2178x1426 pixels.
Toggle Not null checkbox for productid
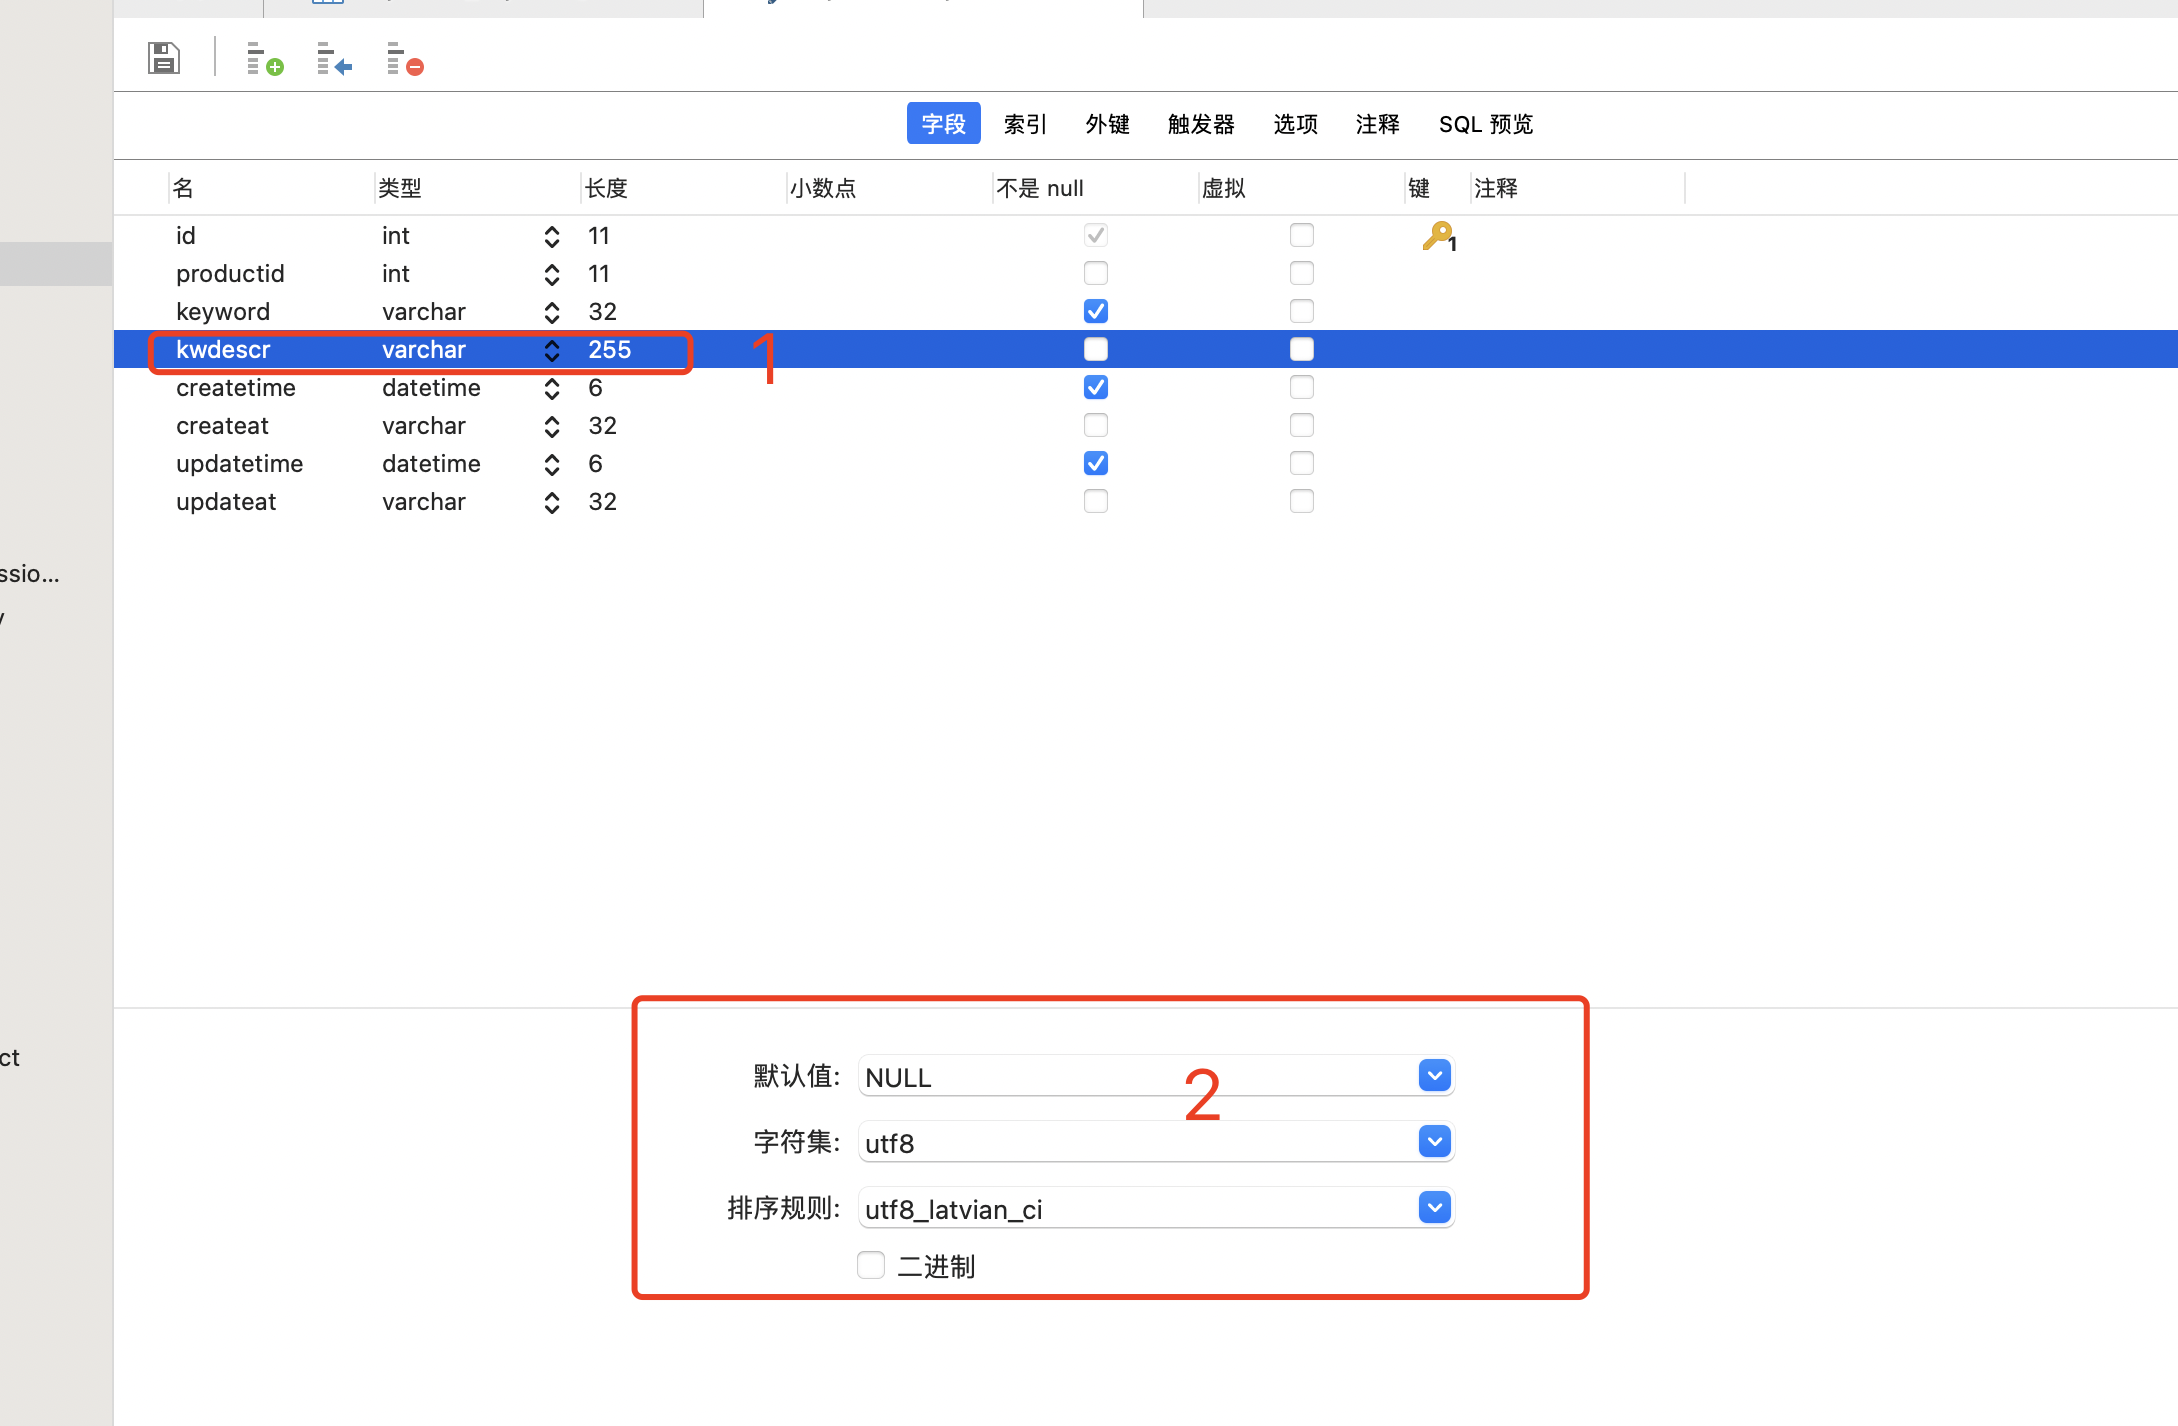[1095, 273]
